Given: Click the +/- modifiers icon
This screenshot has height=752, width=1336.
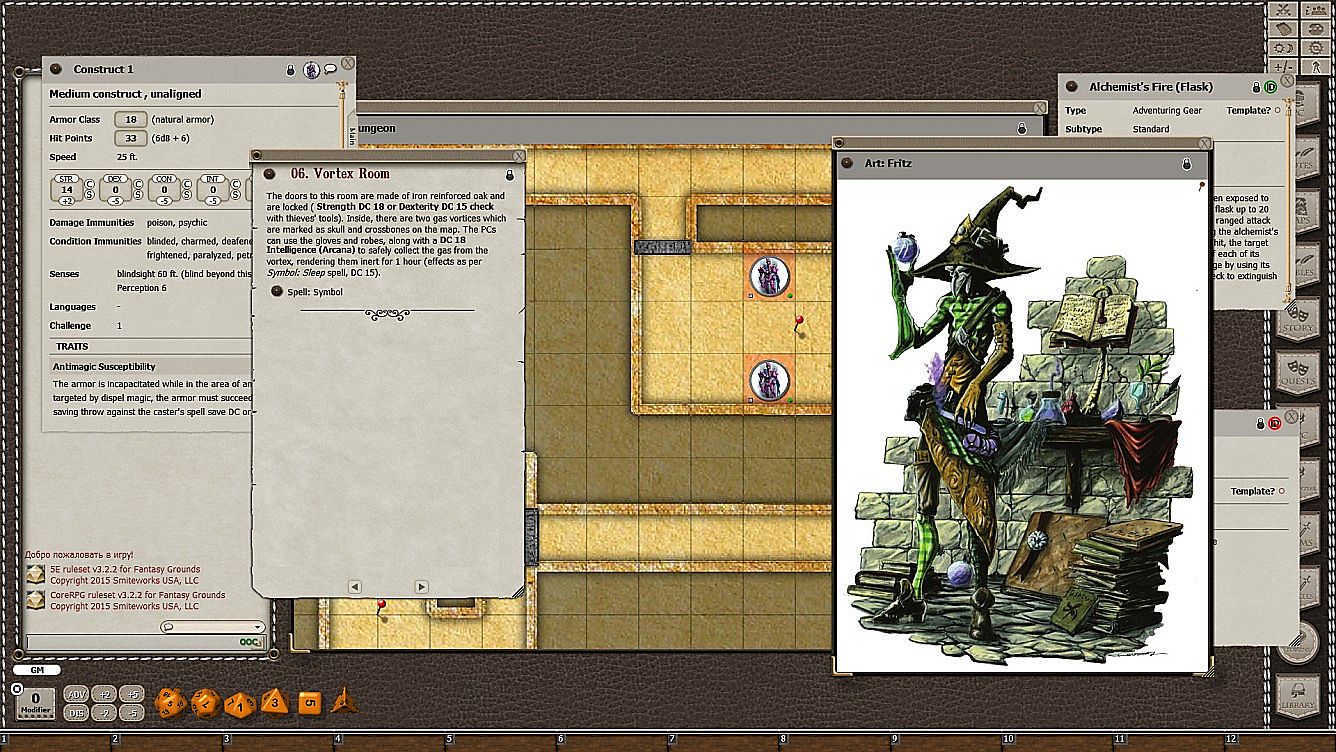Looking at the screenshot, I should point(1282,67).
